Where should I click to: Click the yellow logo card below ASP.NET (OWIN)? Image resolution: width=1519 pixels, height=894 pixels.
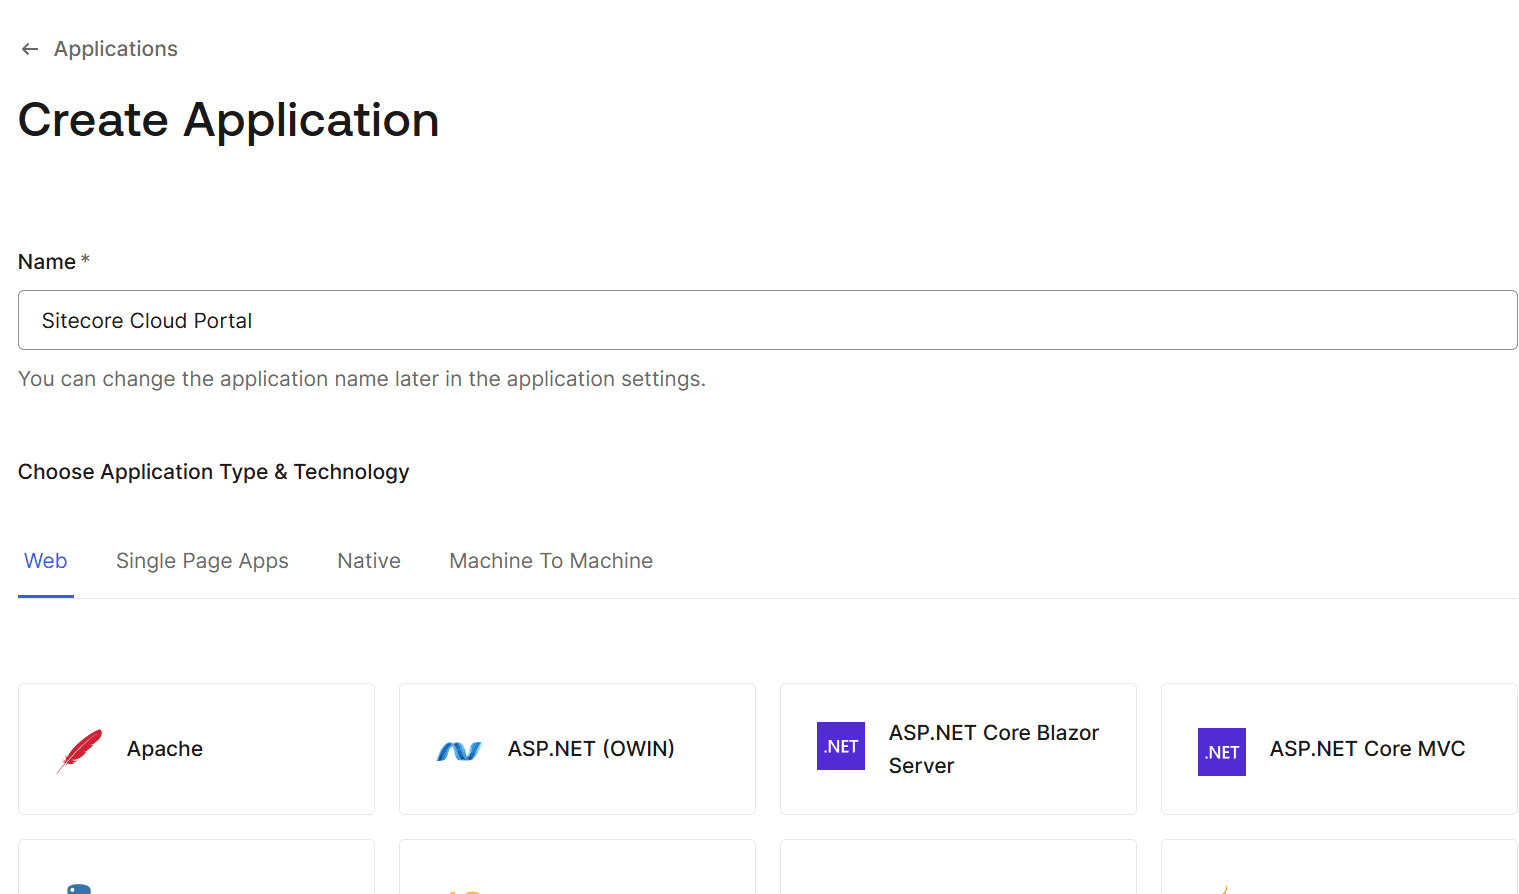577,868
